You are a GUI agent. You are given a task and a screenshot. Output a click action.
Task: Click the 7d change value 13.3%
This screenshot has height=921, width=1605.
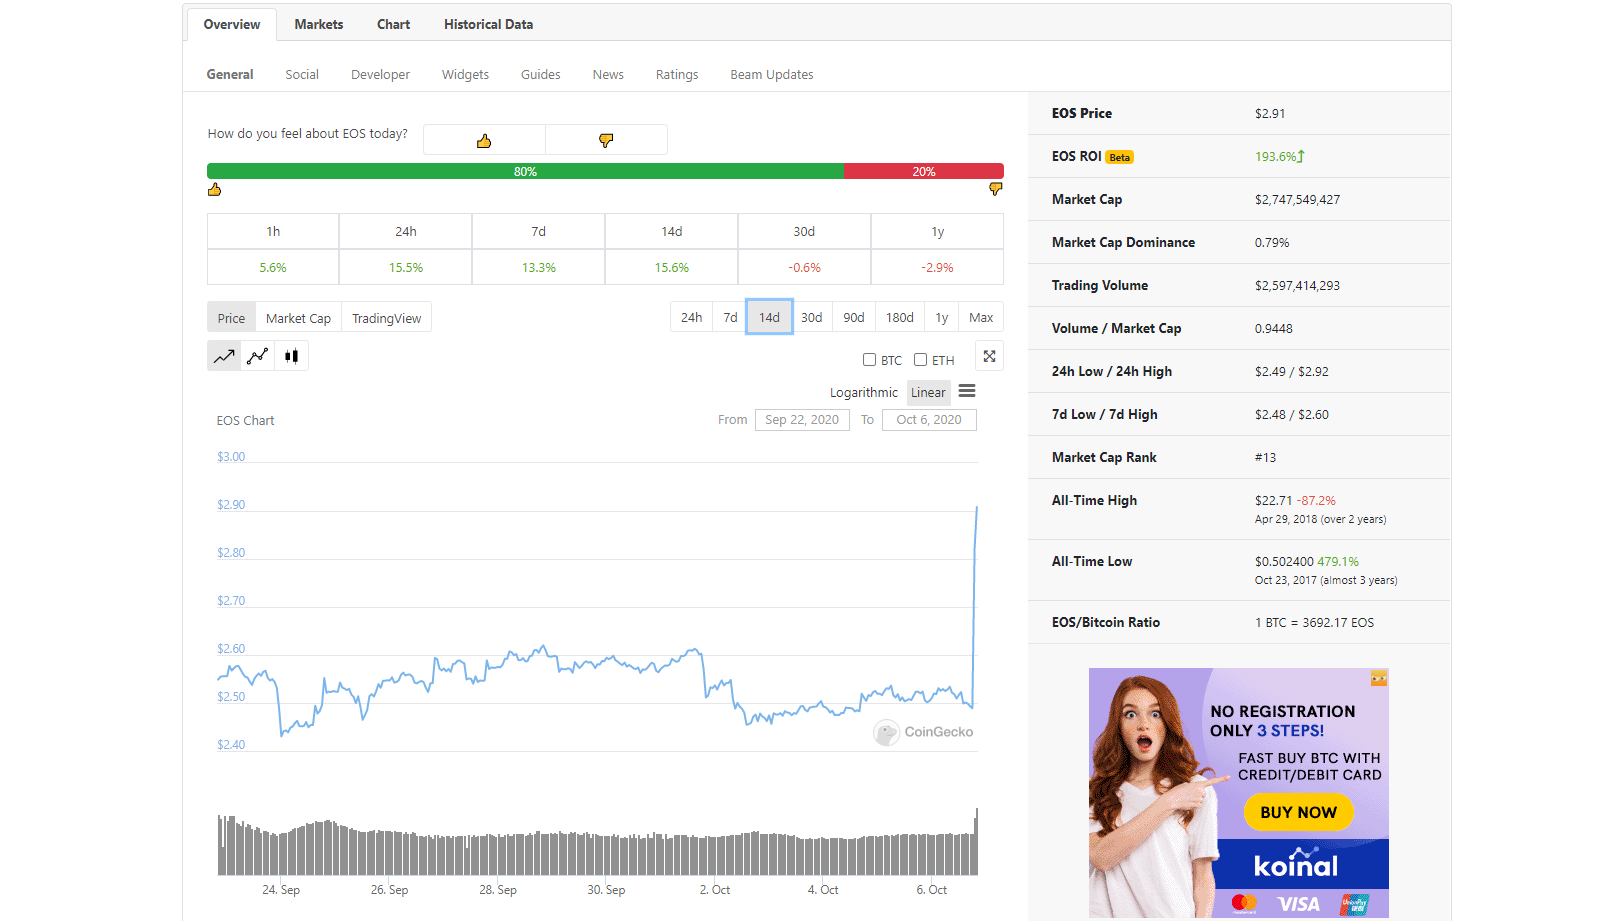539,267
